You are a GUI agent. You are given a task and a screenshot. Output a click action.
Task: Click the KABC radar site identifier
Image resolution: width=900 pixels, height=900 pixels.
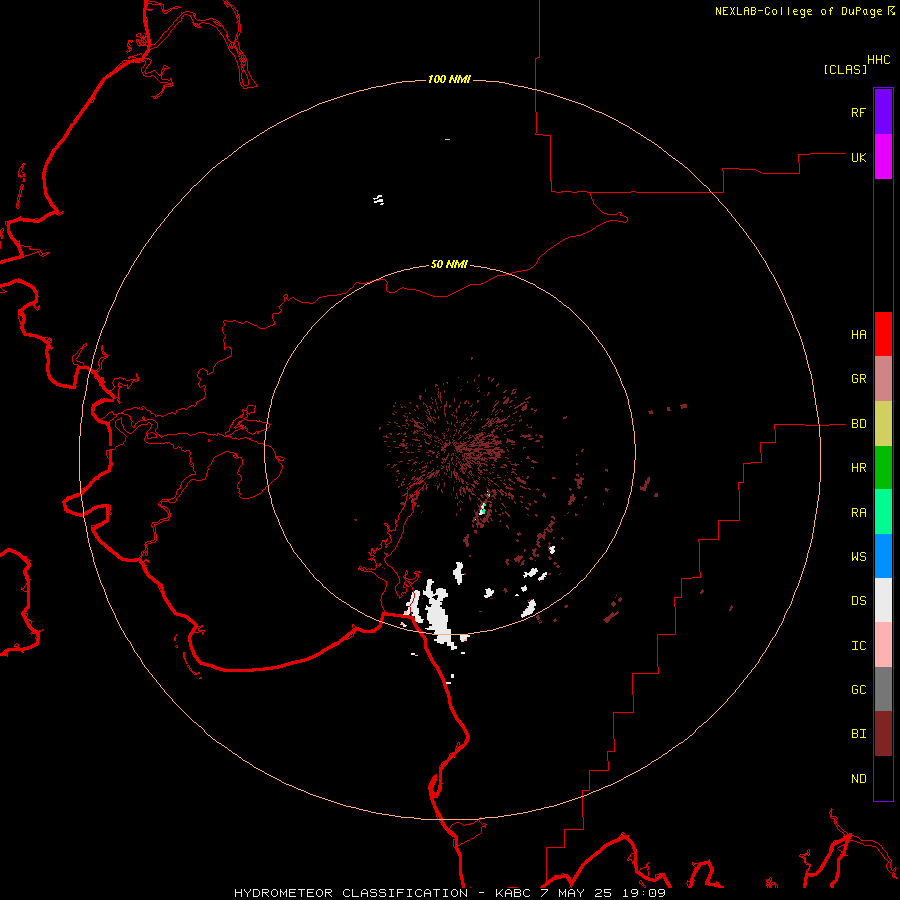click(513, 893)
